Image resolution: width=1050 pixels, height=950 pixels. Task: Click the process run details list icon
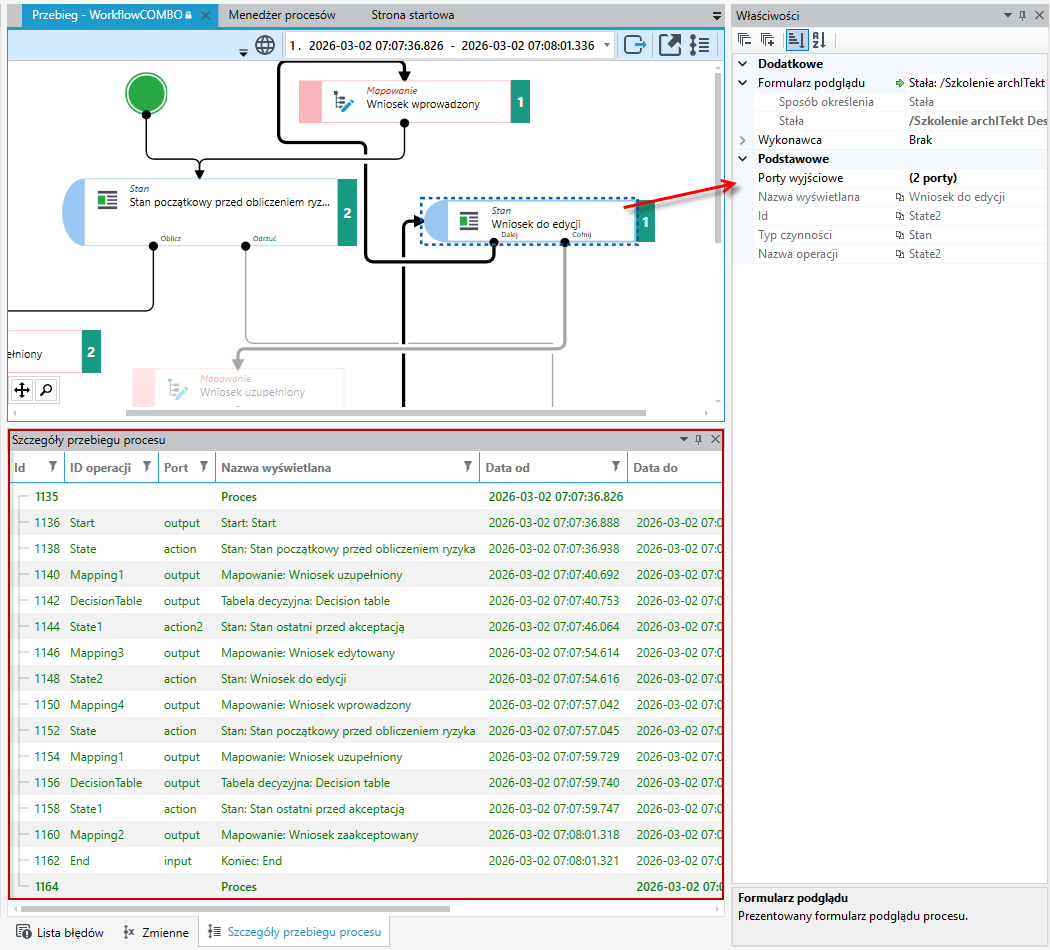point(700,45)
